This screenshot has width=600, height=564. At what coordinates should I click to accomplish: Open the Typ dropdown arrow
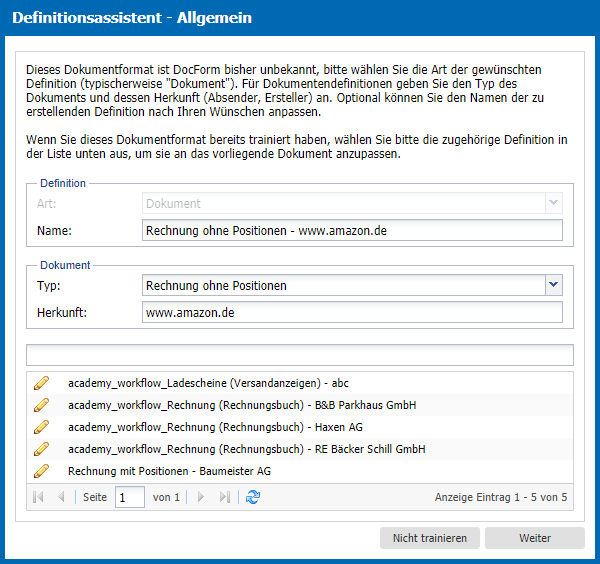(554, 285)
